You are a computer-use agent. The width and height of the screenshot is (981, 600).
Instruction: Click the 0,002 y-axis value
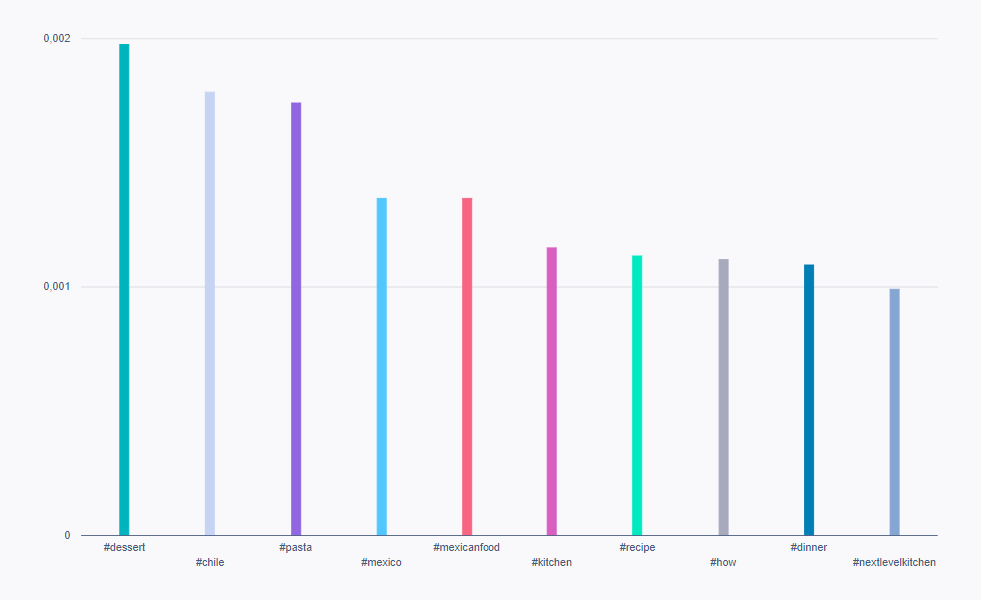[57, 38]
